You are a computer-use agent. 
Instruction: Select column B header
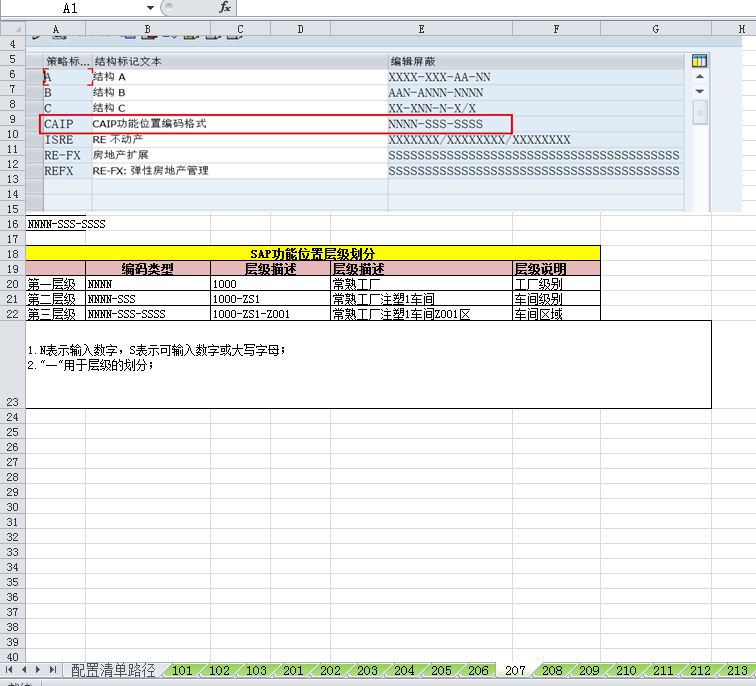tap(148, 29)
